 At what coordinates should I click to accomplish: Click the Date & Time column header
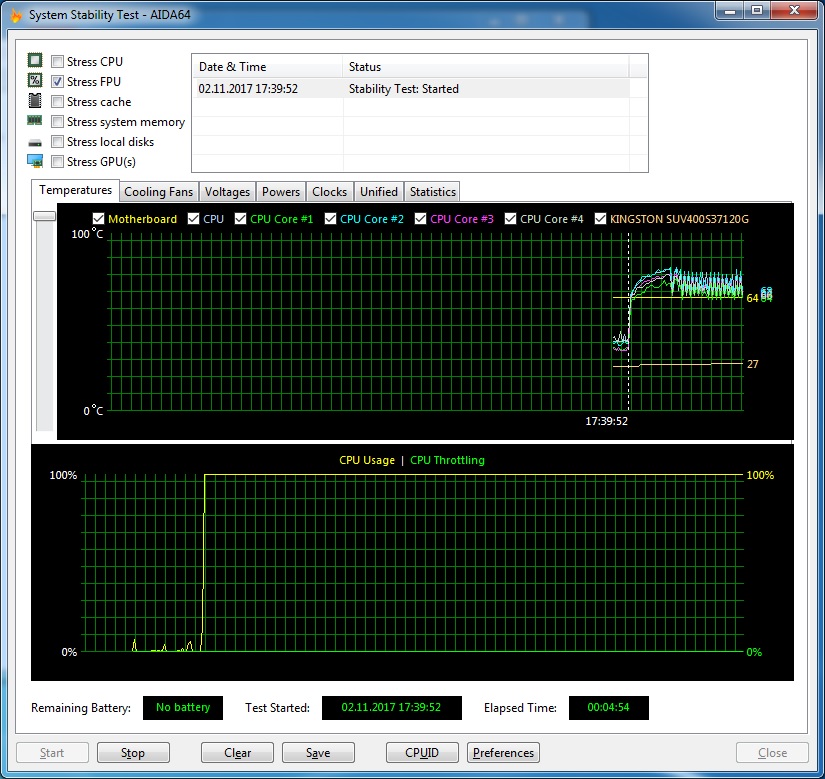click(x=267, y=67)
